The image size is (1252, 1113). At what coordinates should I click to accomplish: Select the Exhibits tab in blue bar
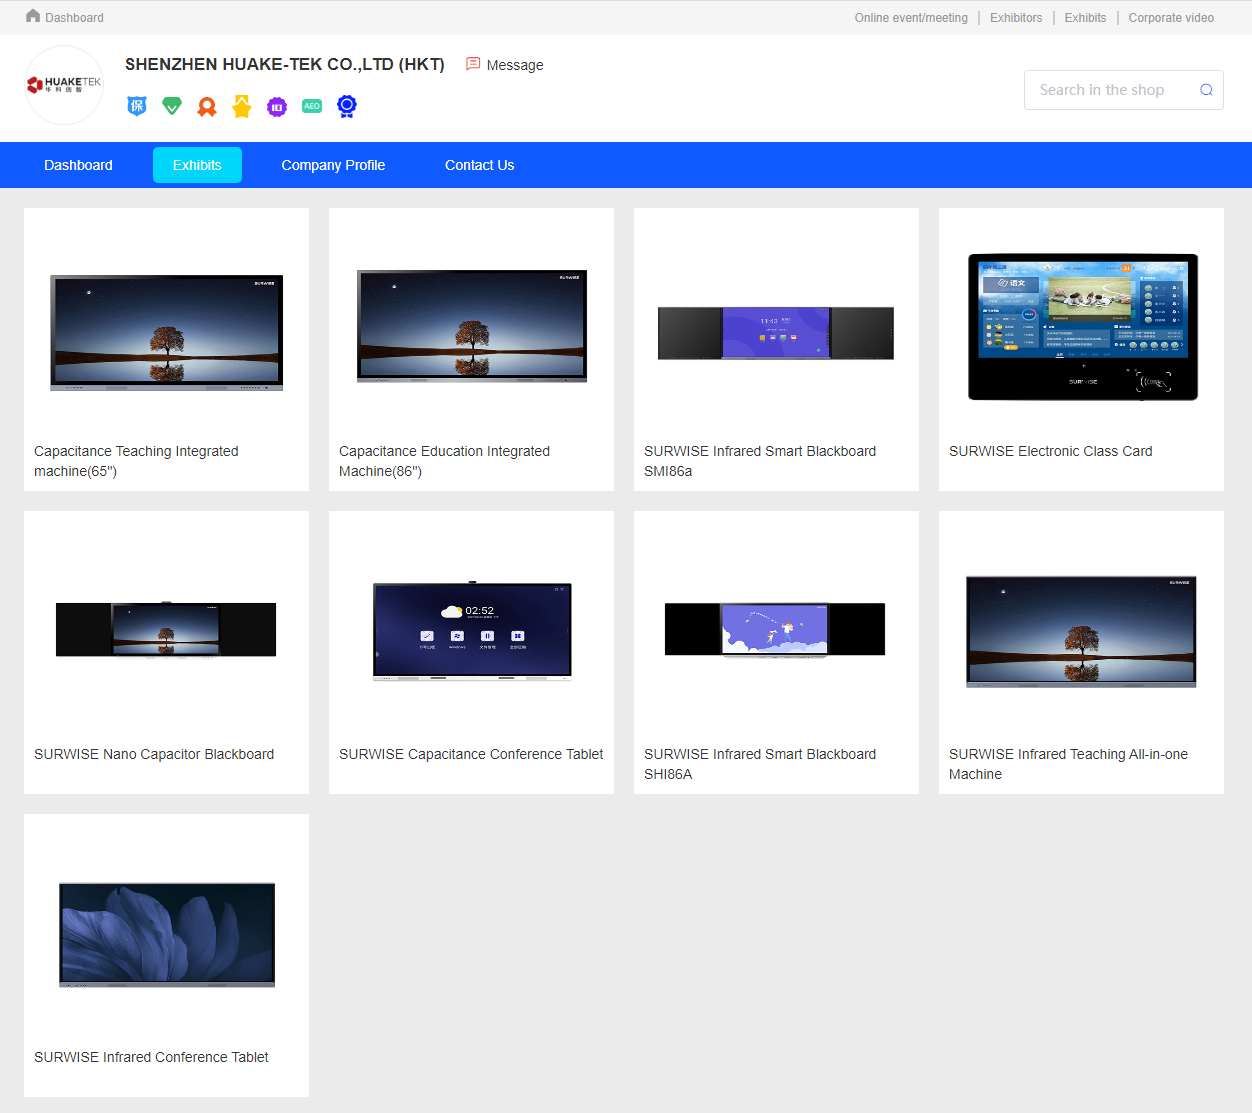[197, 165]
